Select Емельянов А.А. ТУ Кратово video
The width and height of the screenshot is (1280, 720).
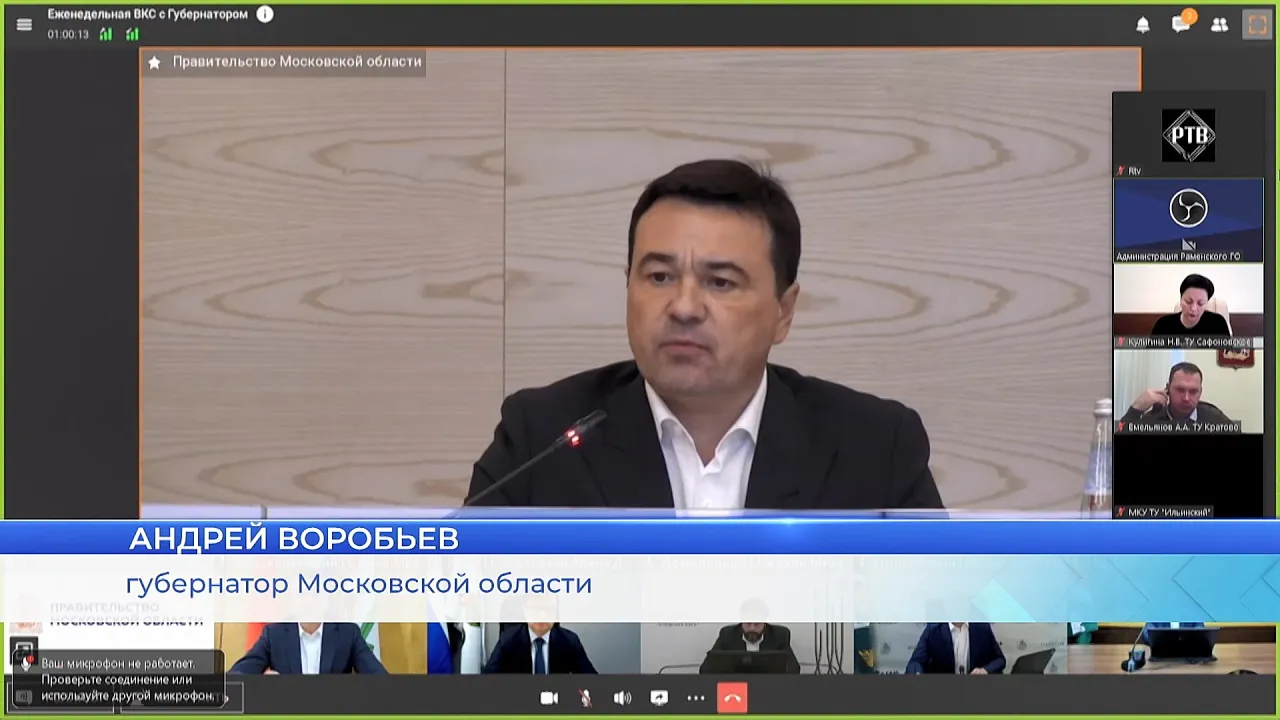1189,391
